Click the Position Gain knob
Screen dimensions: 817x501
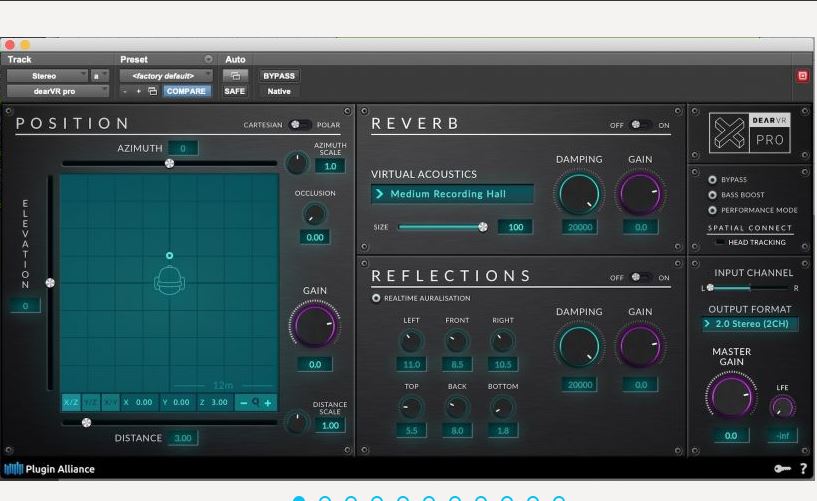(x=315, y=325)
